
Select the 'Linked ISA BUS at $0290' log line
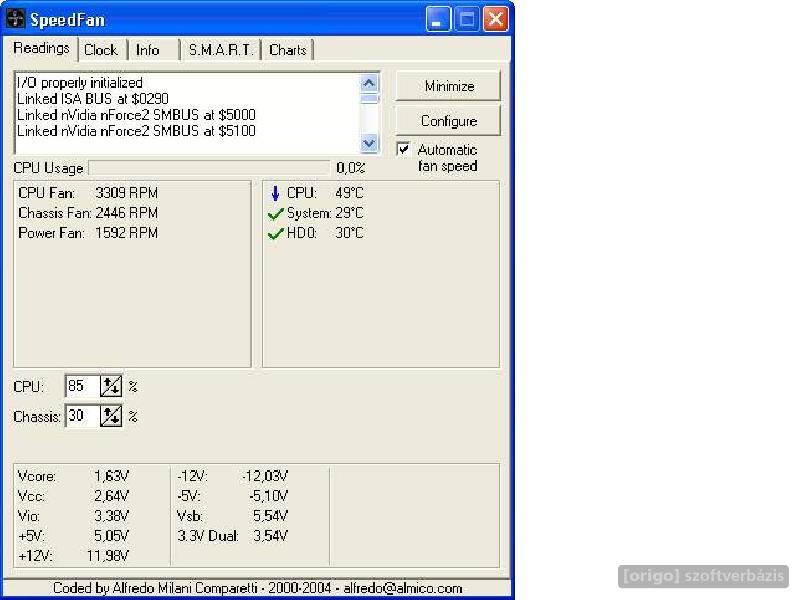(x=92, y=98)
